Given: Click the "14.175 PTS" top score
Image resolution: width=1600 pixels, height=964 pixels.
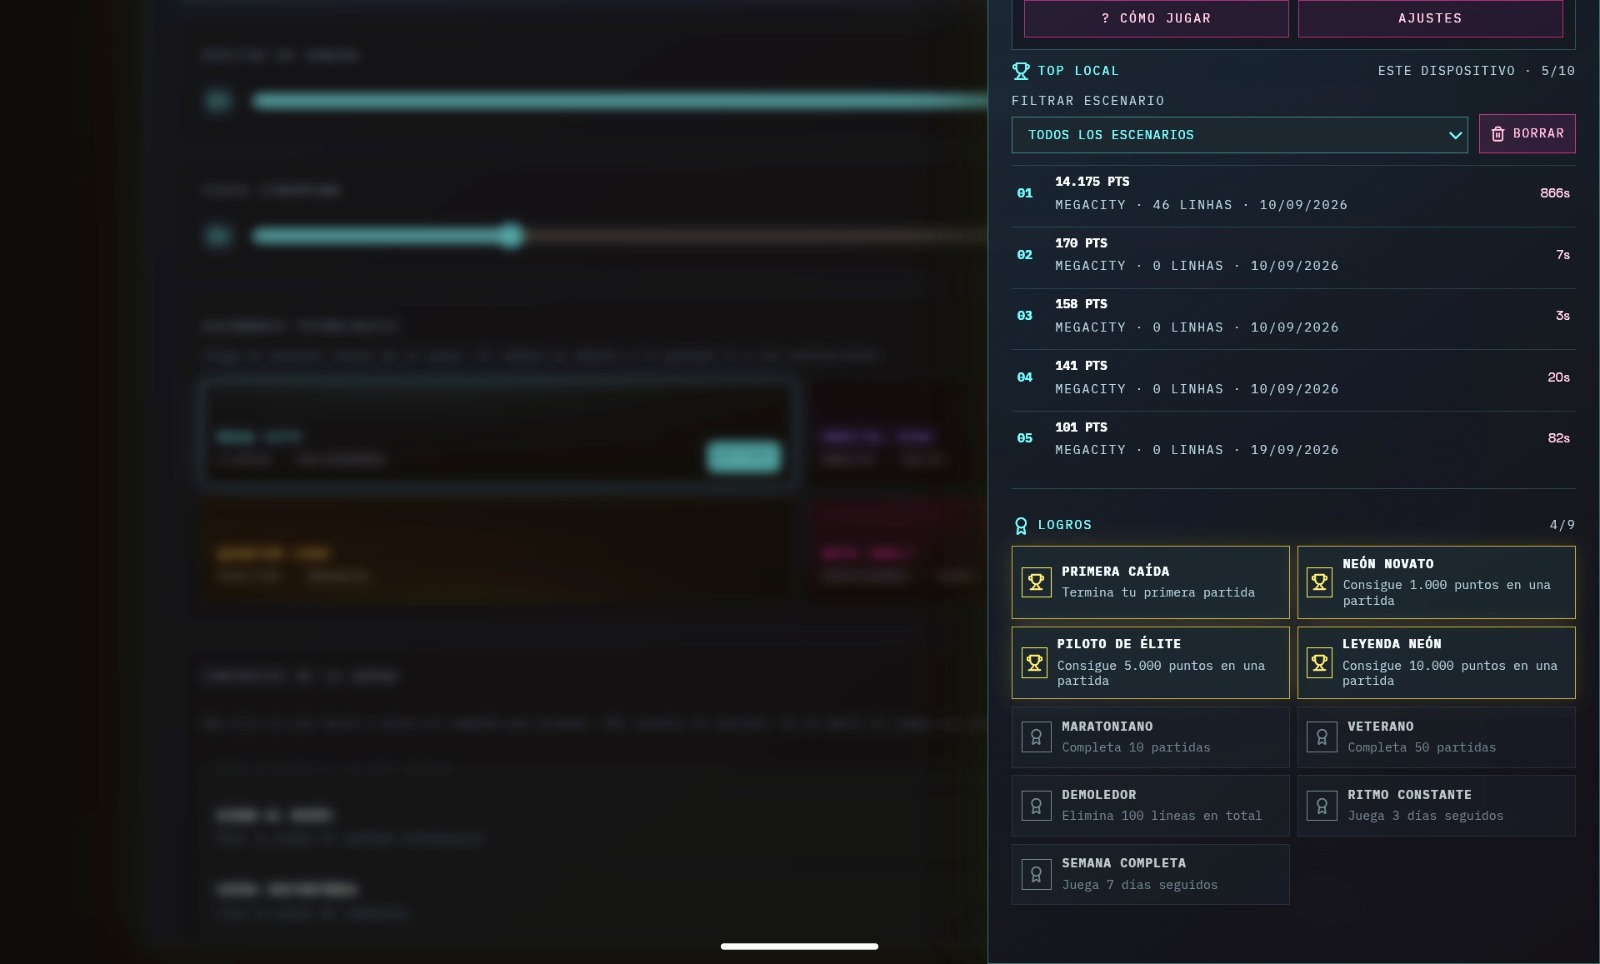Looking at the screenshot, I should click(1092, 182).
